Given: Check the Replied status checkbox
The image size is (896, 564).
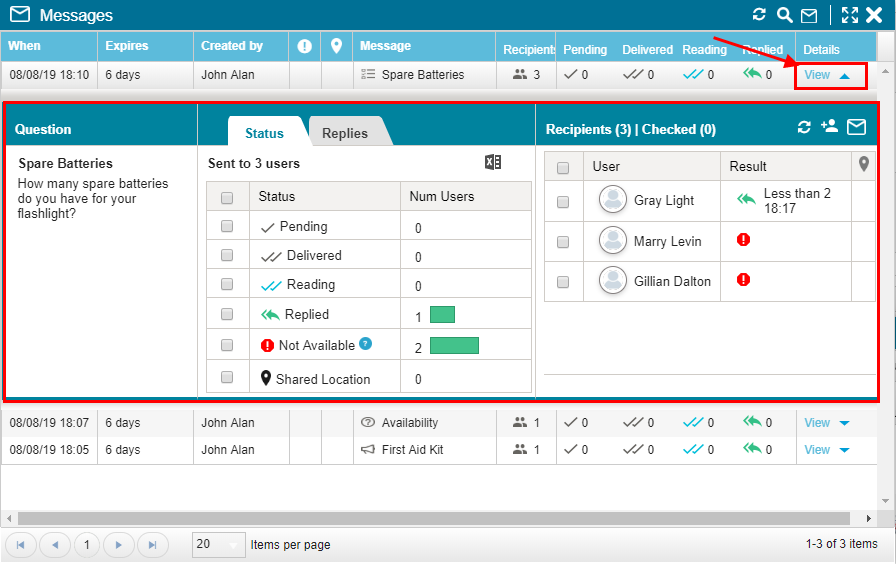Looking at the screenshot, I should [x=227, y=314].
